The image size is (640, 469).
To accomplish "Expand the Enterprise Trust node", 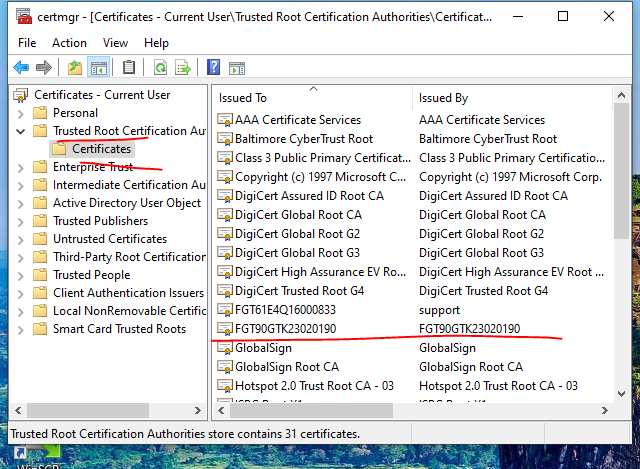I will pos(20,168).
